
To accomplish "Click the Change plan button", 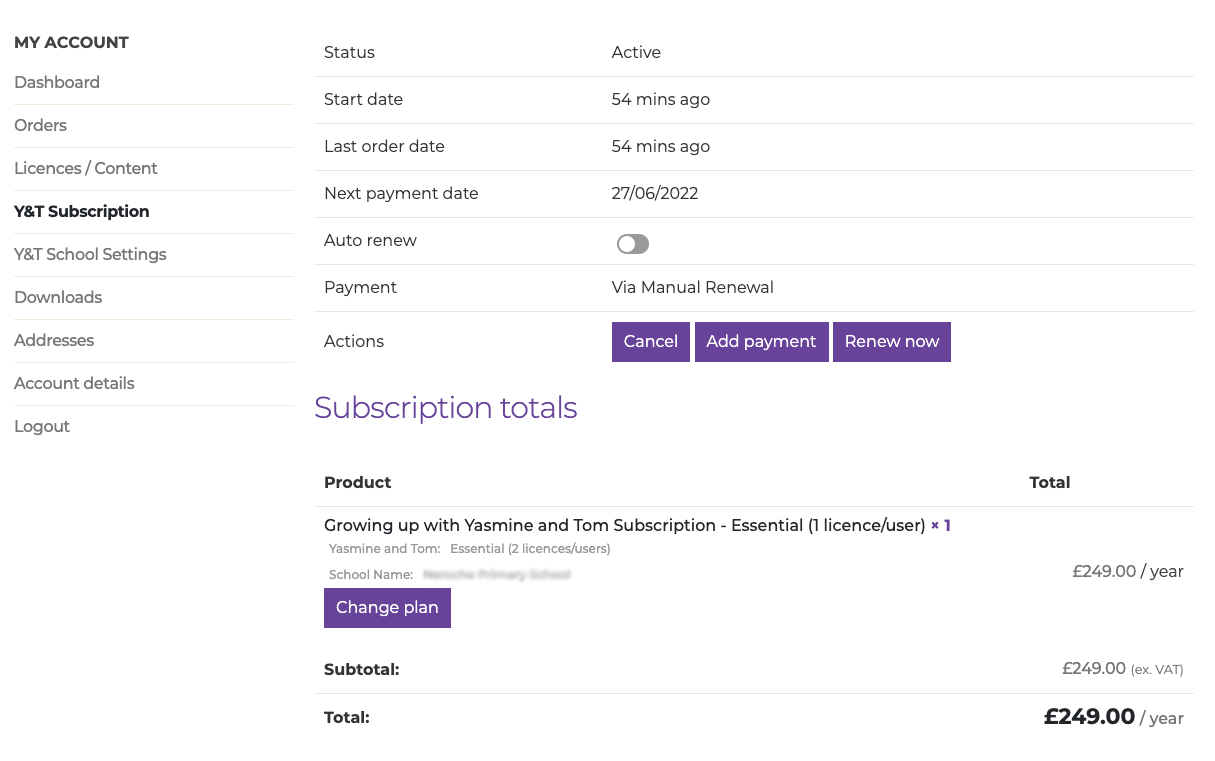I will (x=387, y=607).
